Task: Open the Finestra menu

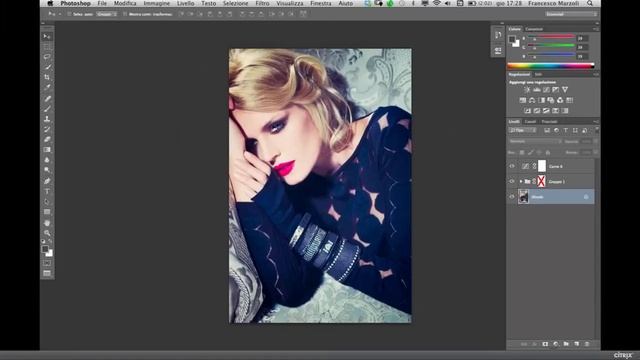Action: point(321,3)
